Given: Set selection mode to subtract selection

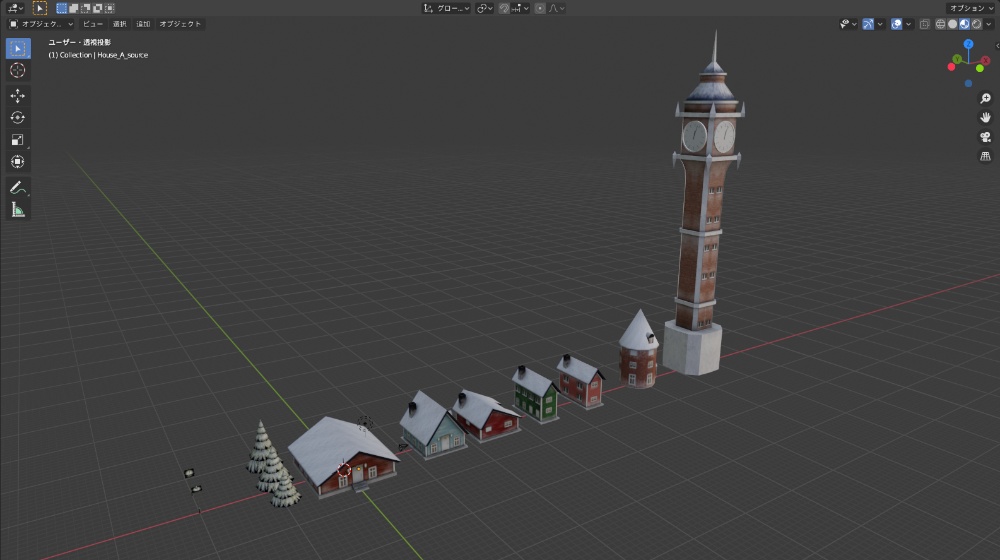Looking at the screenshot, I should pyautogui.click(x=85, y=8).
